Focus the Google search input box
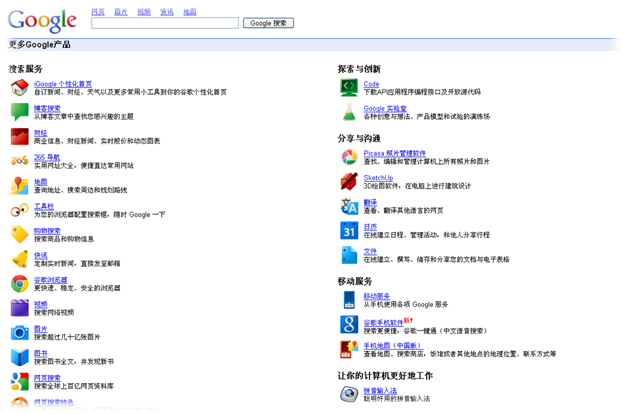Image resolution: width=625 pixels, height=413 pixels. [165, 23]
